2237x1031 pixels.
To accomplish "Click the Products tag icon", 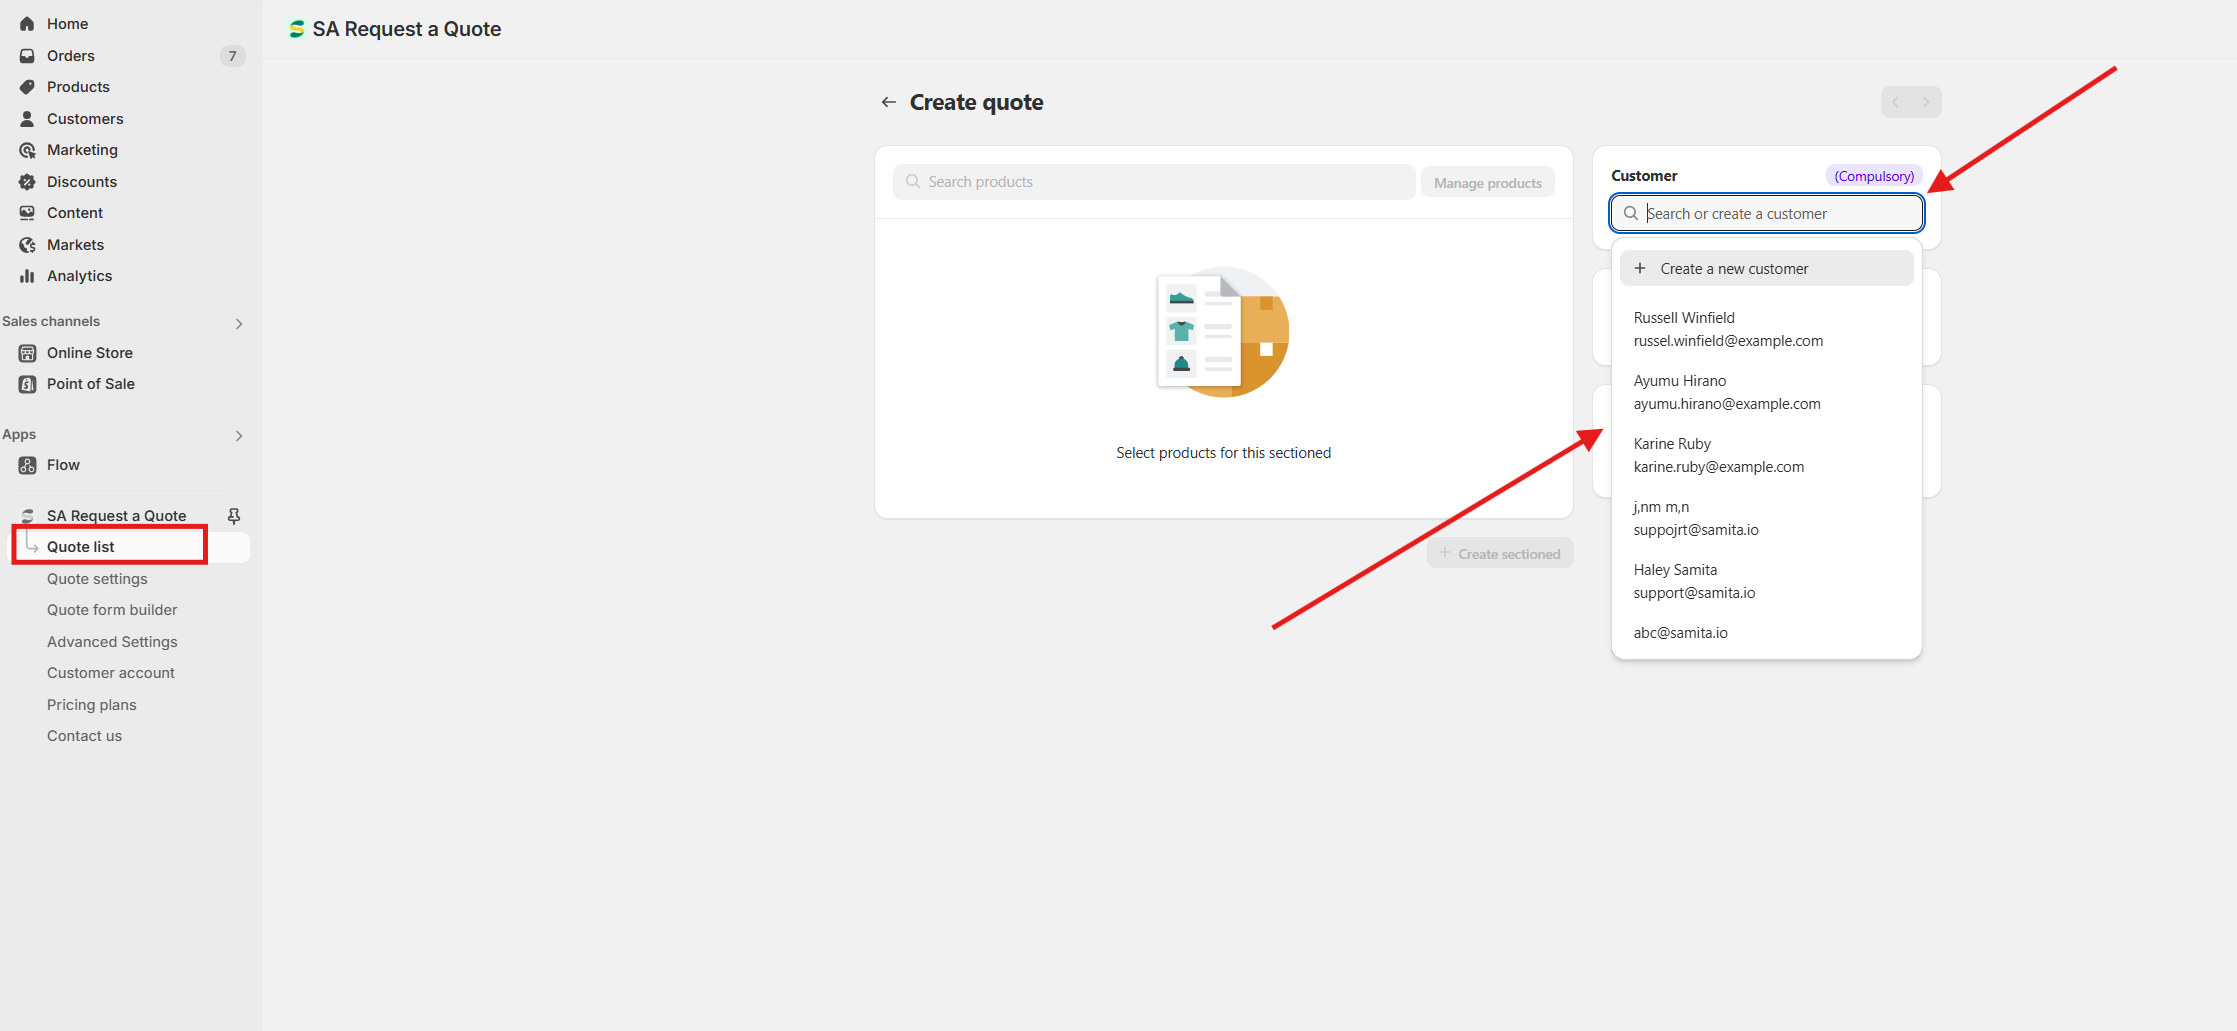I will (x=27, y=87).
